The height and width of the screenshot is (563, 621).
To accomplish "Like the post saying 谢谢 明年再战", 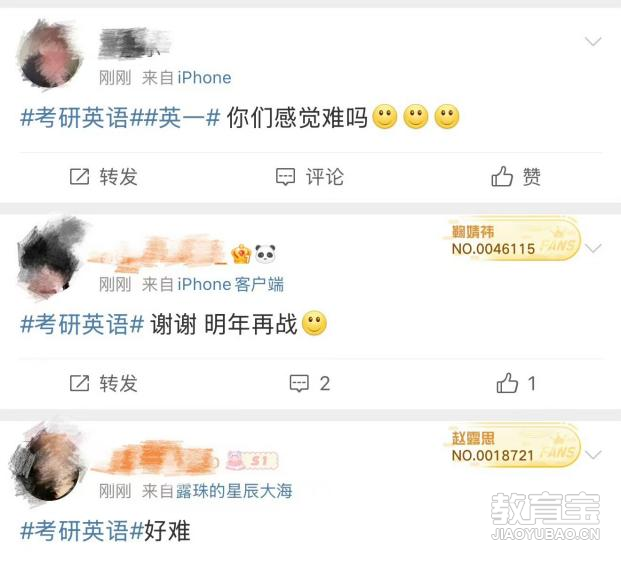I will (x=507, y=383).
